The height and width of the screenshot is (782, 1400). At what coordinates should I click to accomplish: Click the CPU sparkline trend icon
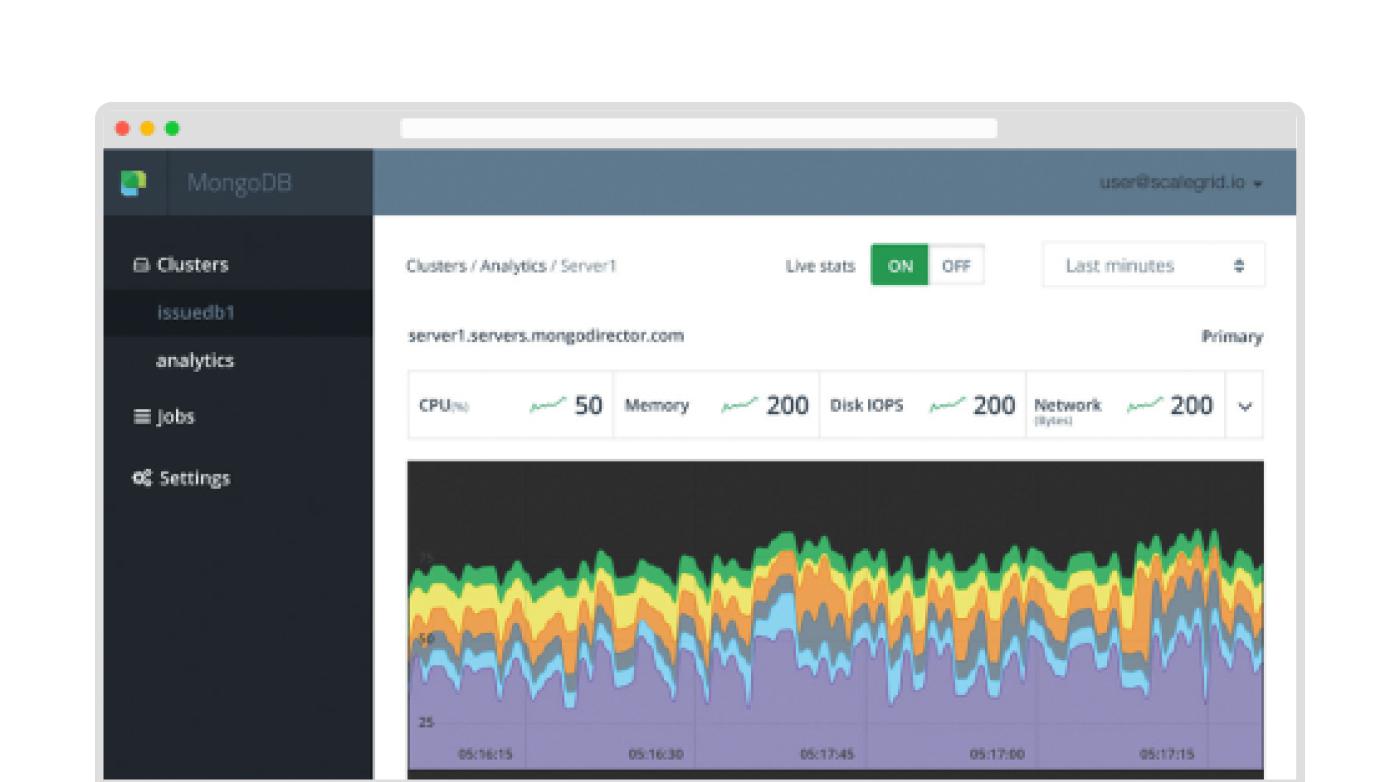547,405
